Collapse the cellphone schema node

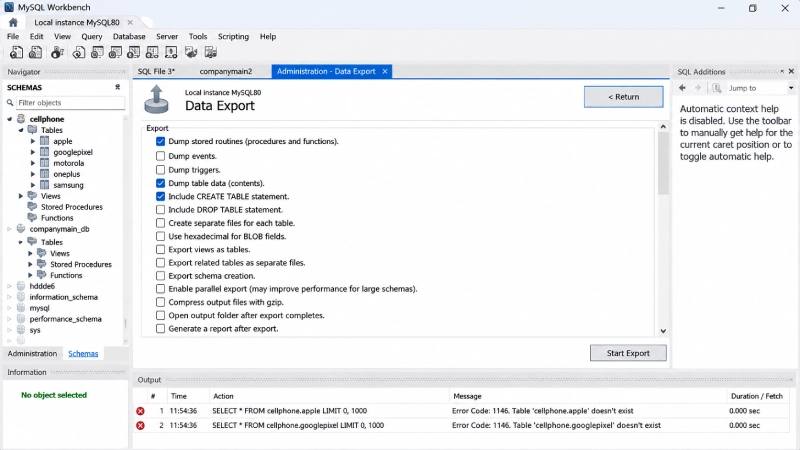coord(10,119)
